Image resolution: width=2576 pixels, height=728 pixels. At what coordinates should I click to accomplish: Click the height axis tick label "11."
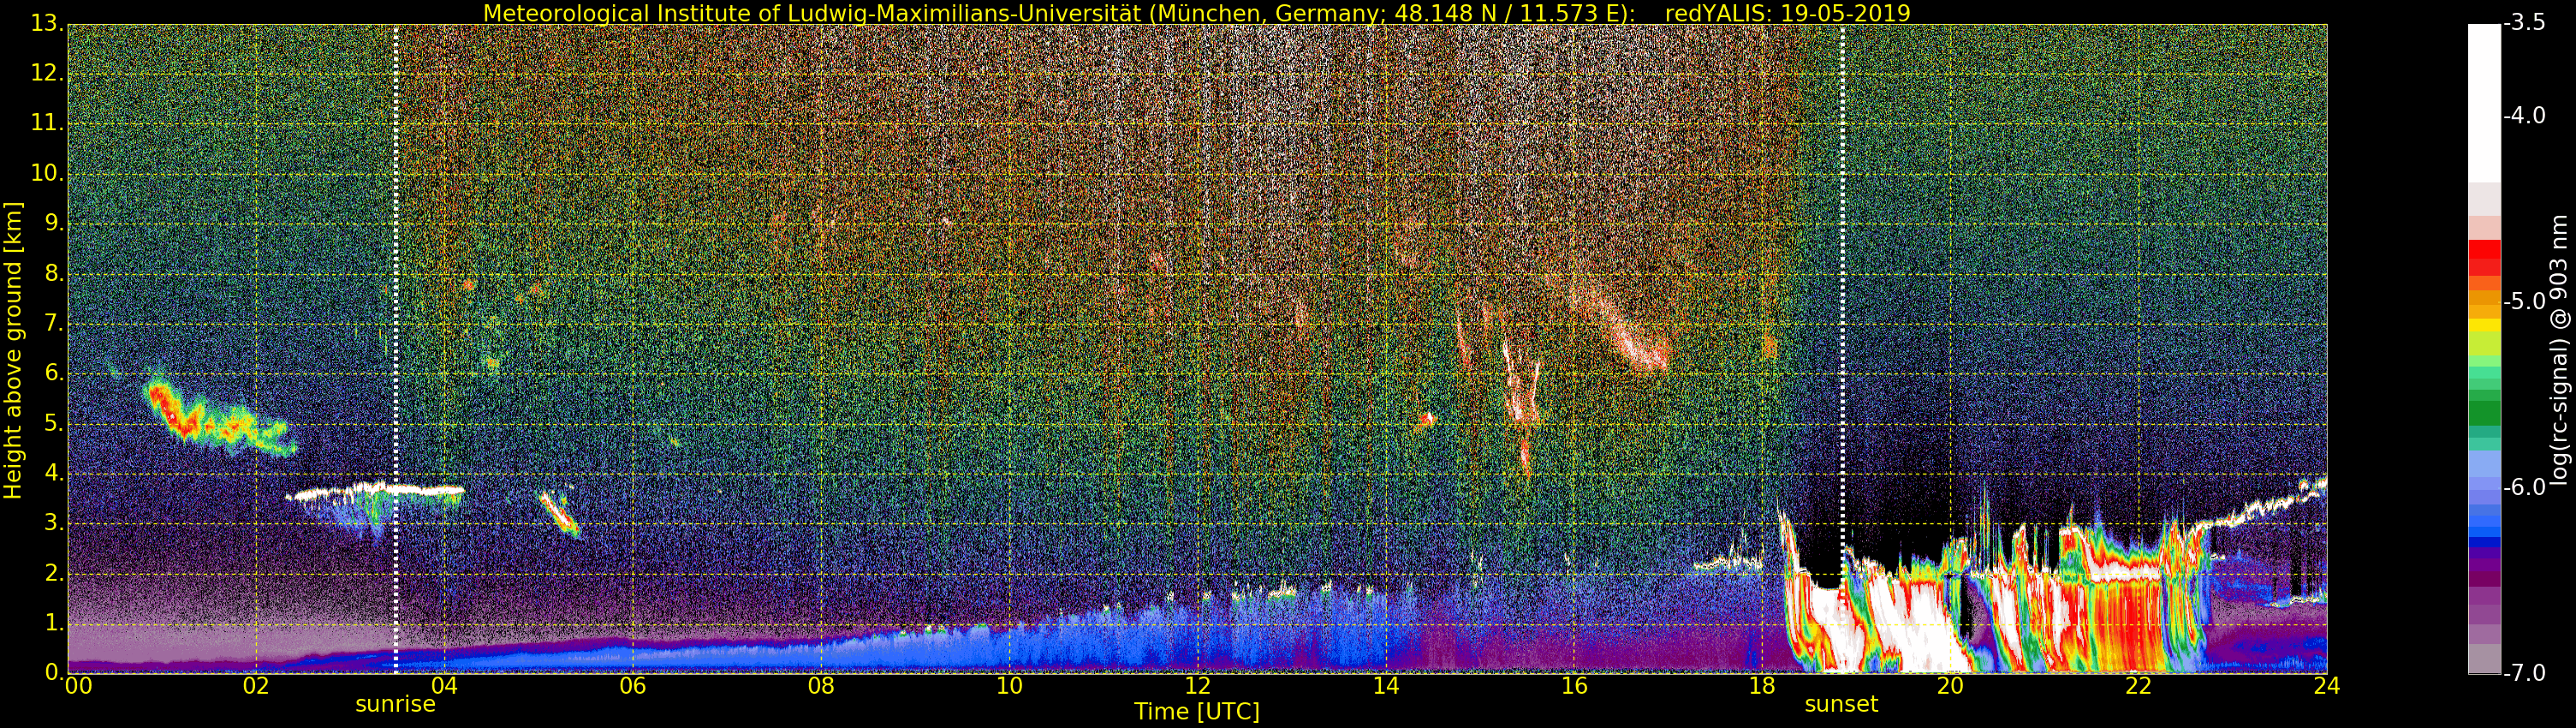(48, 123)
